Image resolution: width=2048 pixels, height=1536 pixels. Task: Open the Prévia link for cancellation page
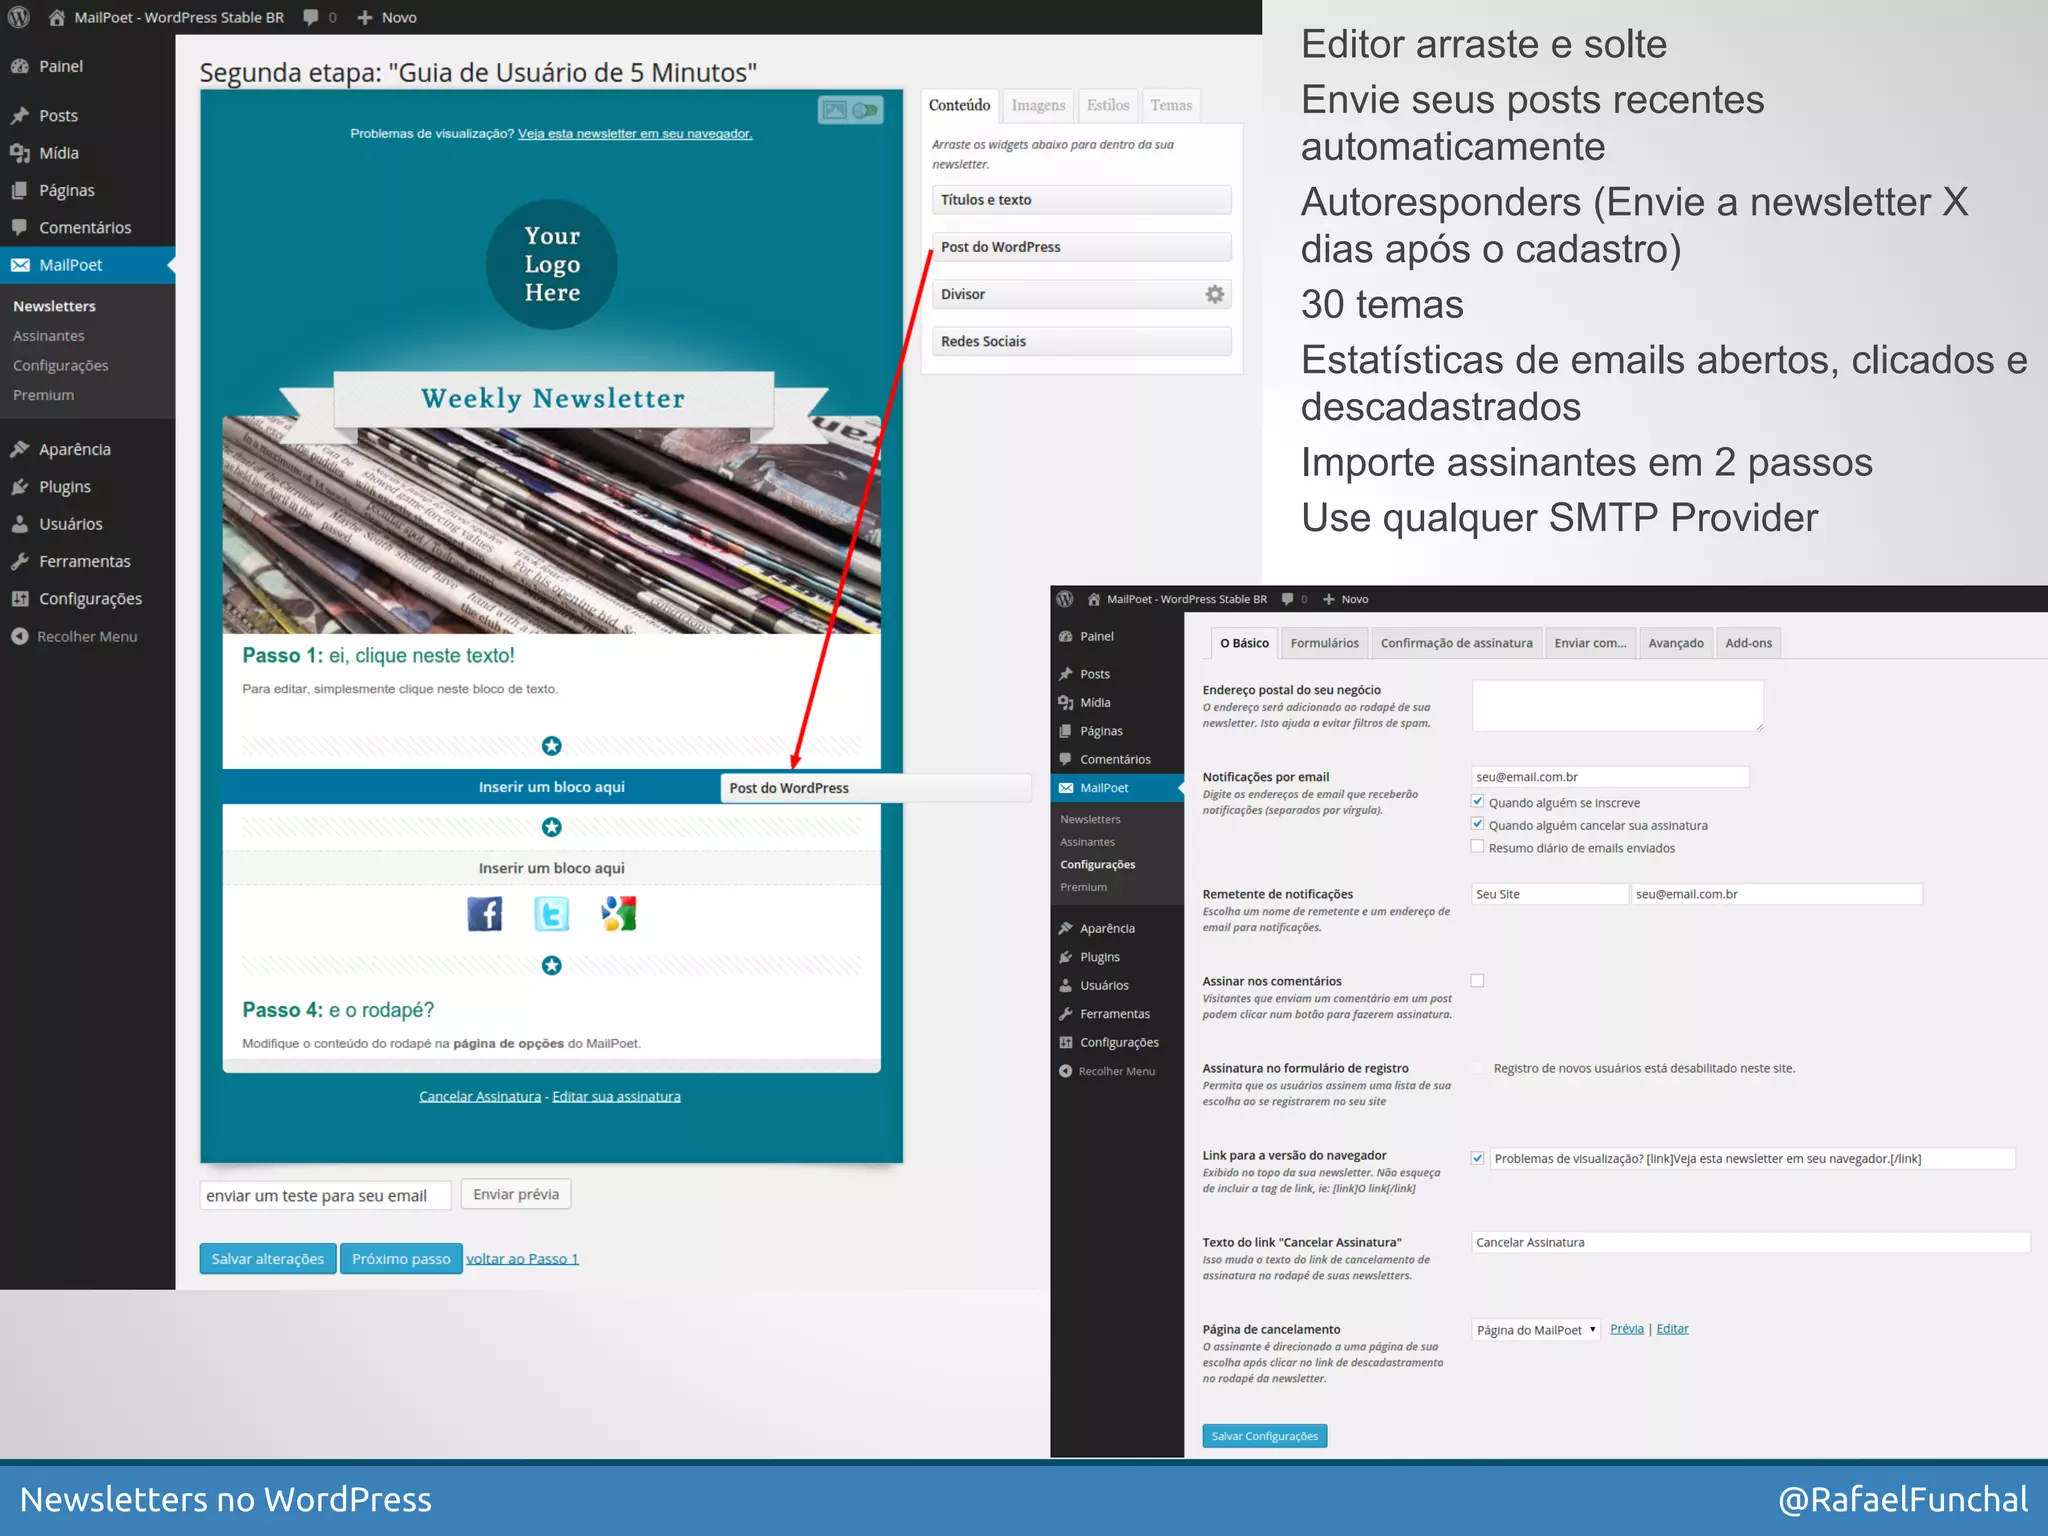[x=1627, y=1329]
